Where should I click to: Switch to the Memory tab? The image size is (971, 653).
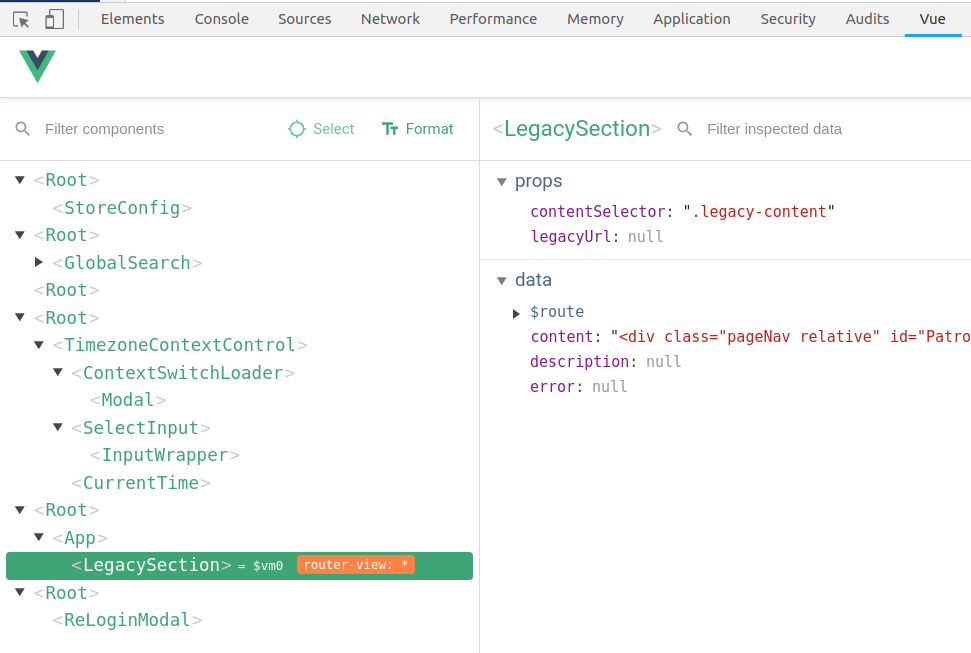pos(595,19)
